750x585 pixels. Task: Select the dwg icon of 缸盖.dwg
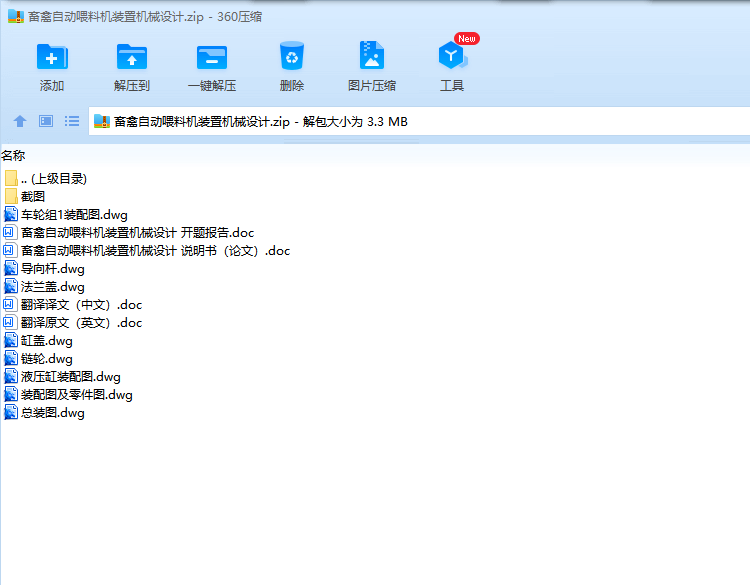tap(11, 341)
